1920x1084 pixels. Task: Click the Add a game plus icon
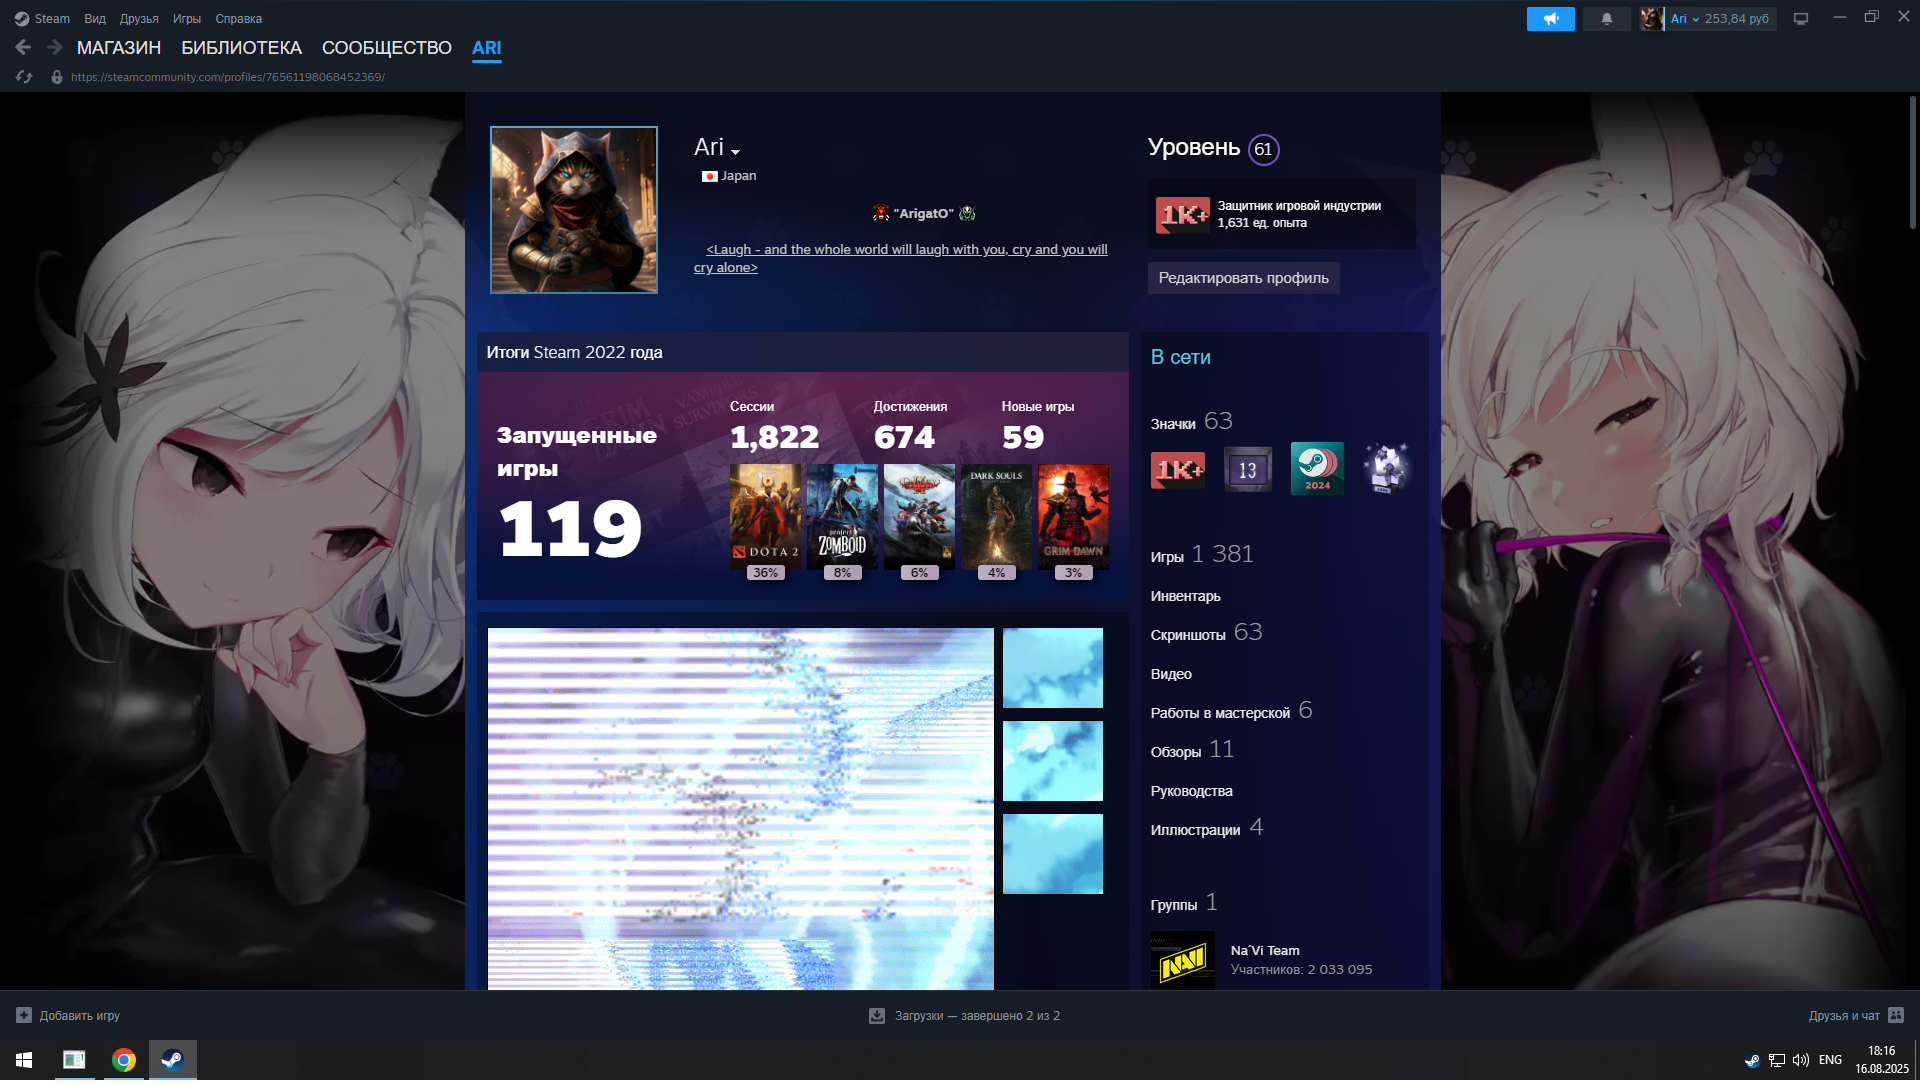(24, 1015)
